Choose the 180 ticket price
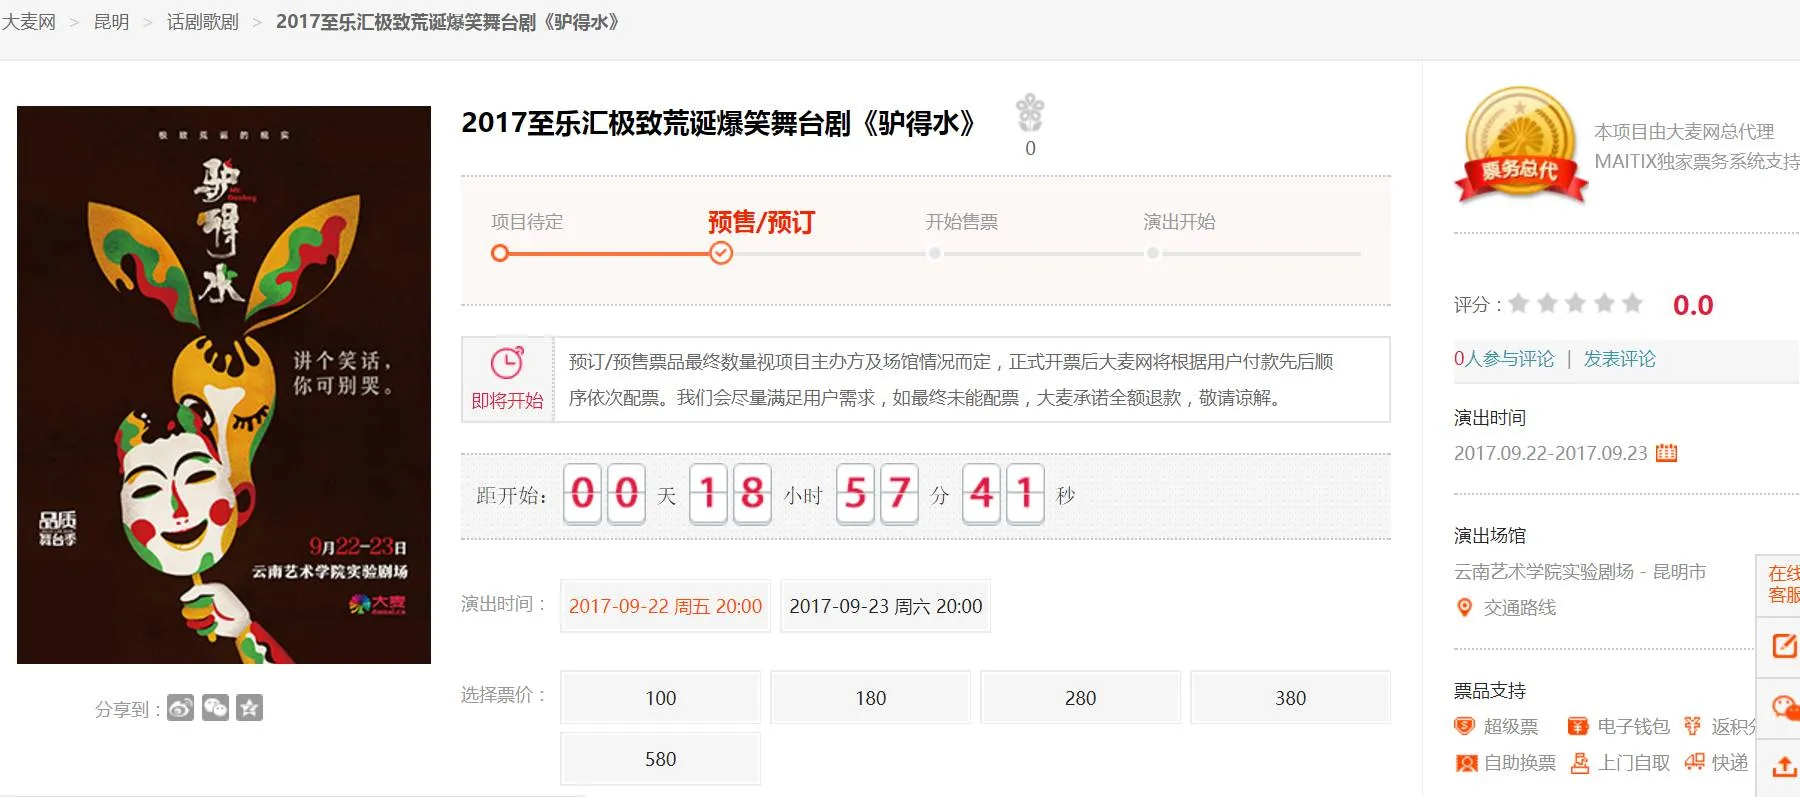 pyautogui.click(x=870, y=698)
